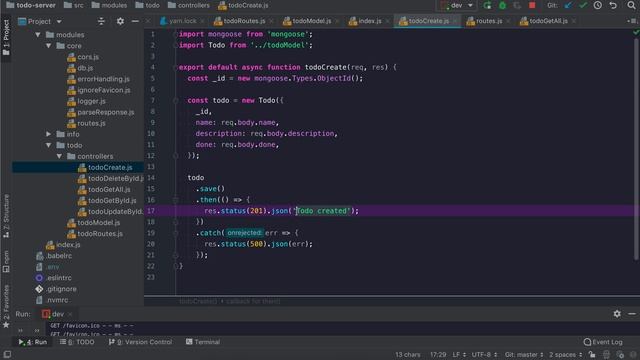Screen dimensions: 640x360
Task: Collapse the todo folder in tree
Action: click(49, 145)
